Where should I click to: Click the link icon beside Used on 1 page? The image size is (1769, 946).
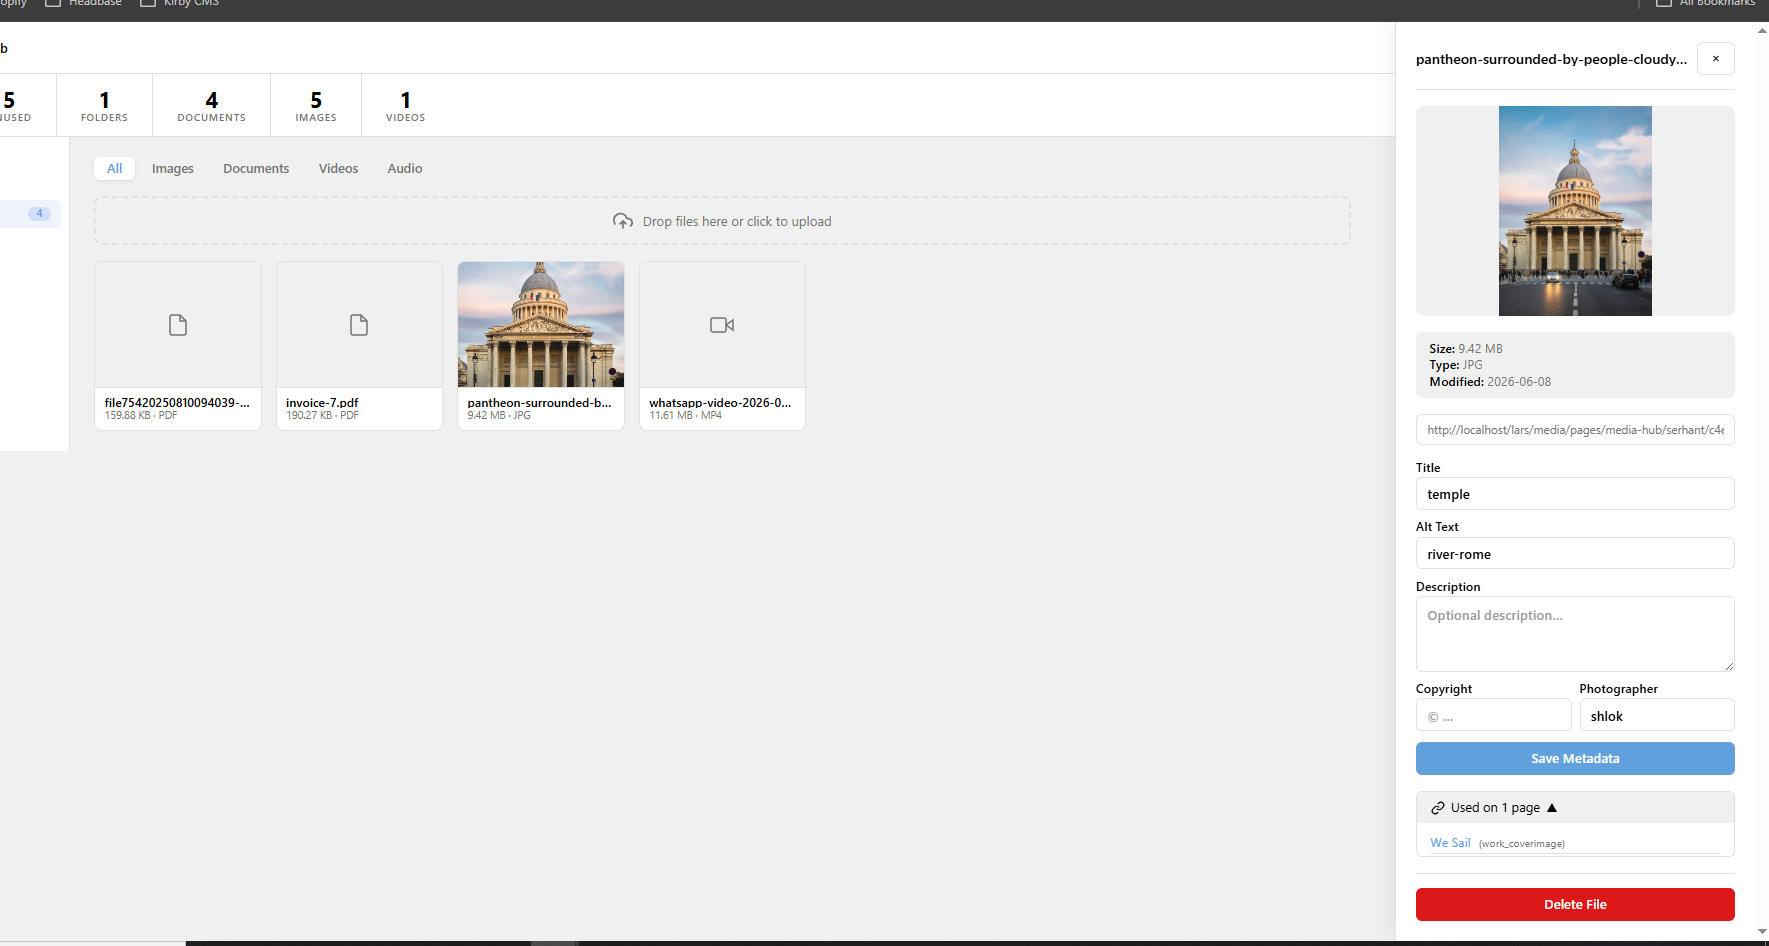[x=1438, y=808]
